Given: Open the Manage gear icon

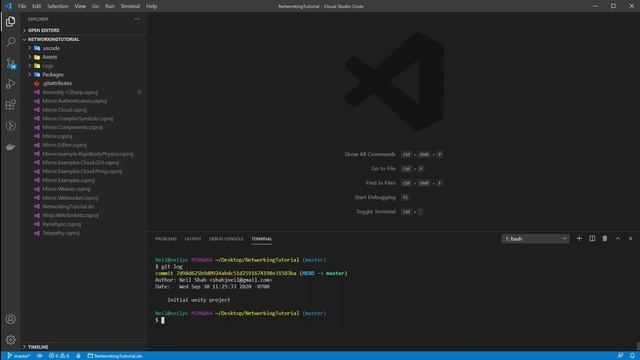Looking at the screenshot, I should point(11,340).
